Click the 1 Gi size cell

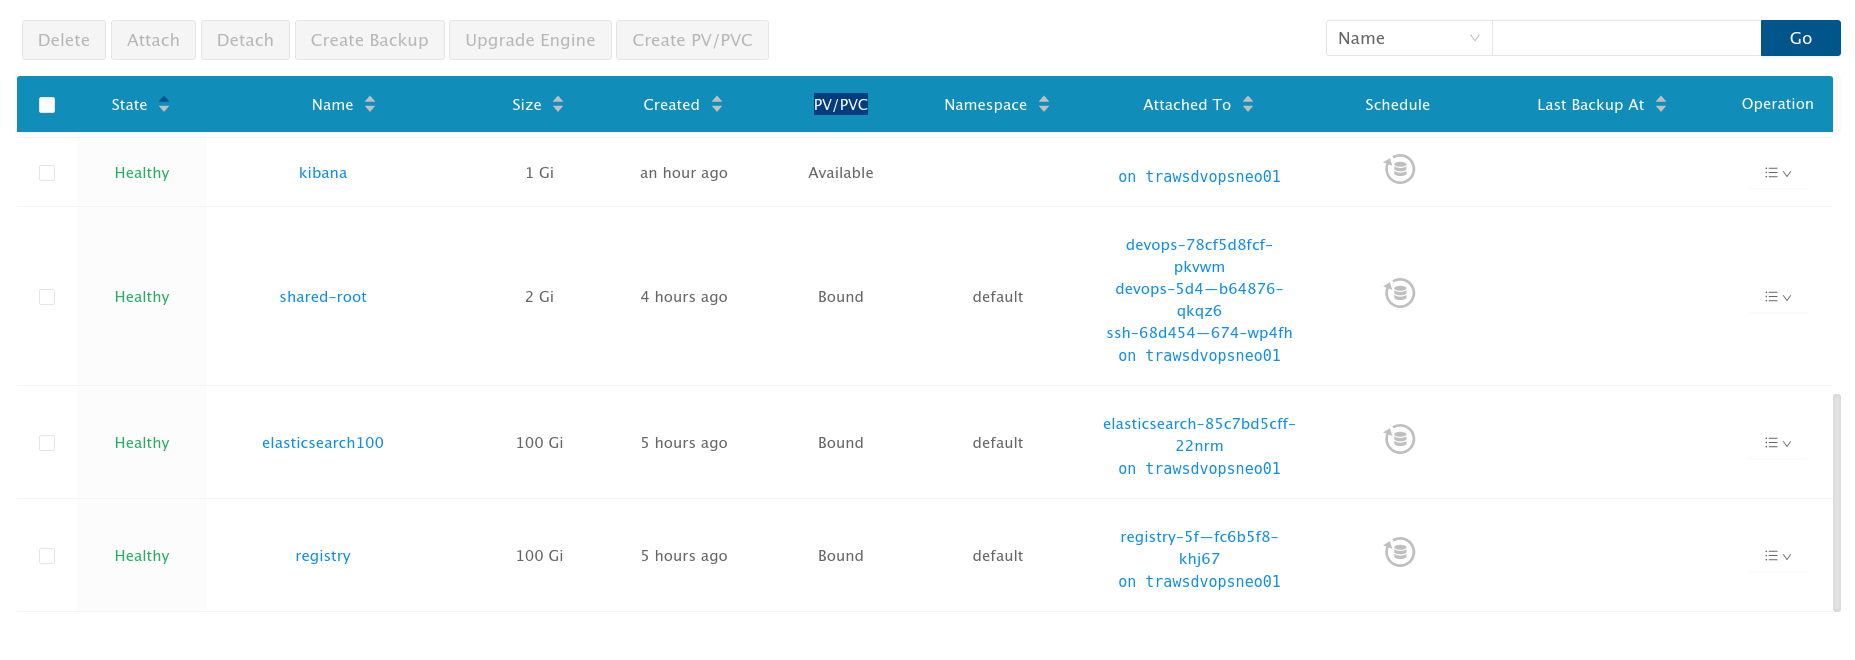[540, 173]
